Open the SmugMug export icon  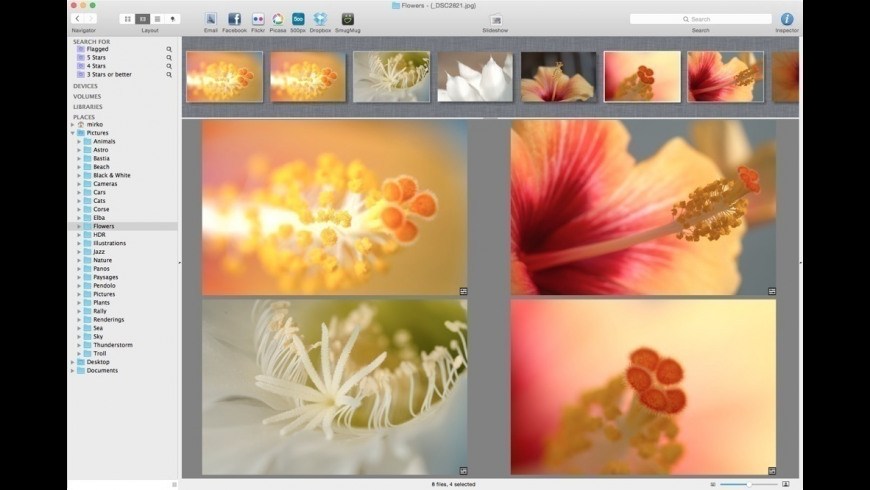click(347, 19)
